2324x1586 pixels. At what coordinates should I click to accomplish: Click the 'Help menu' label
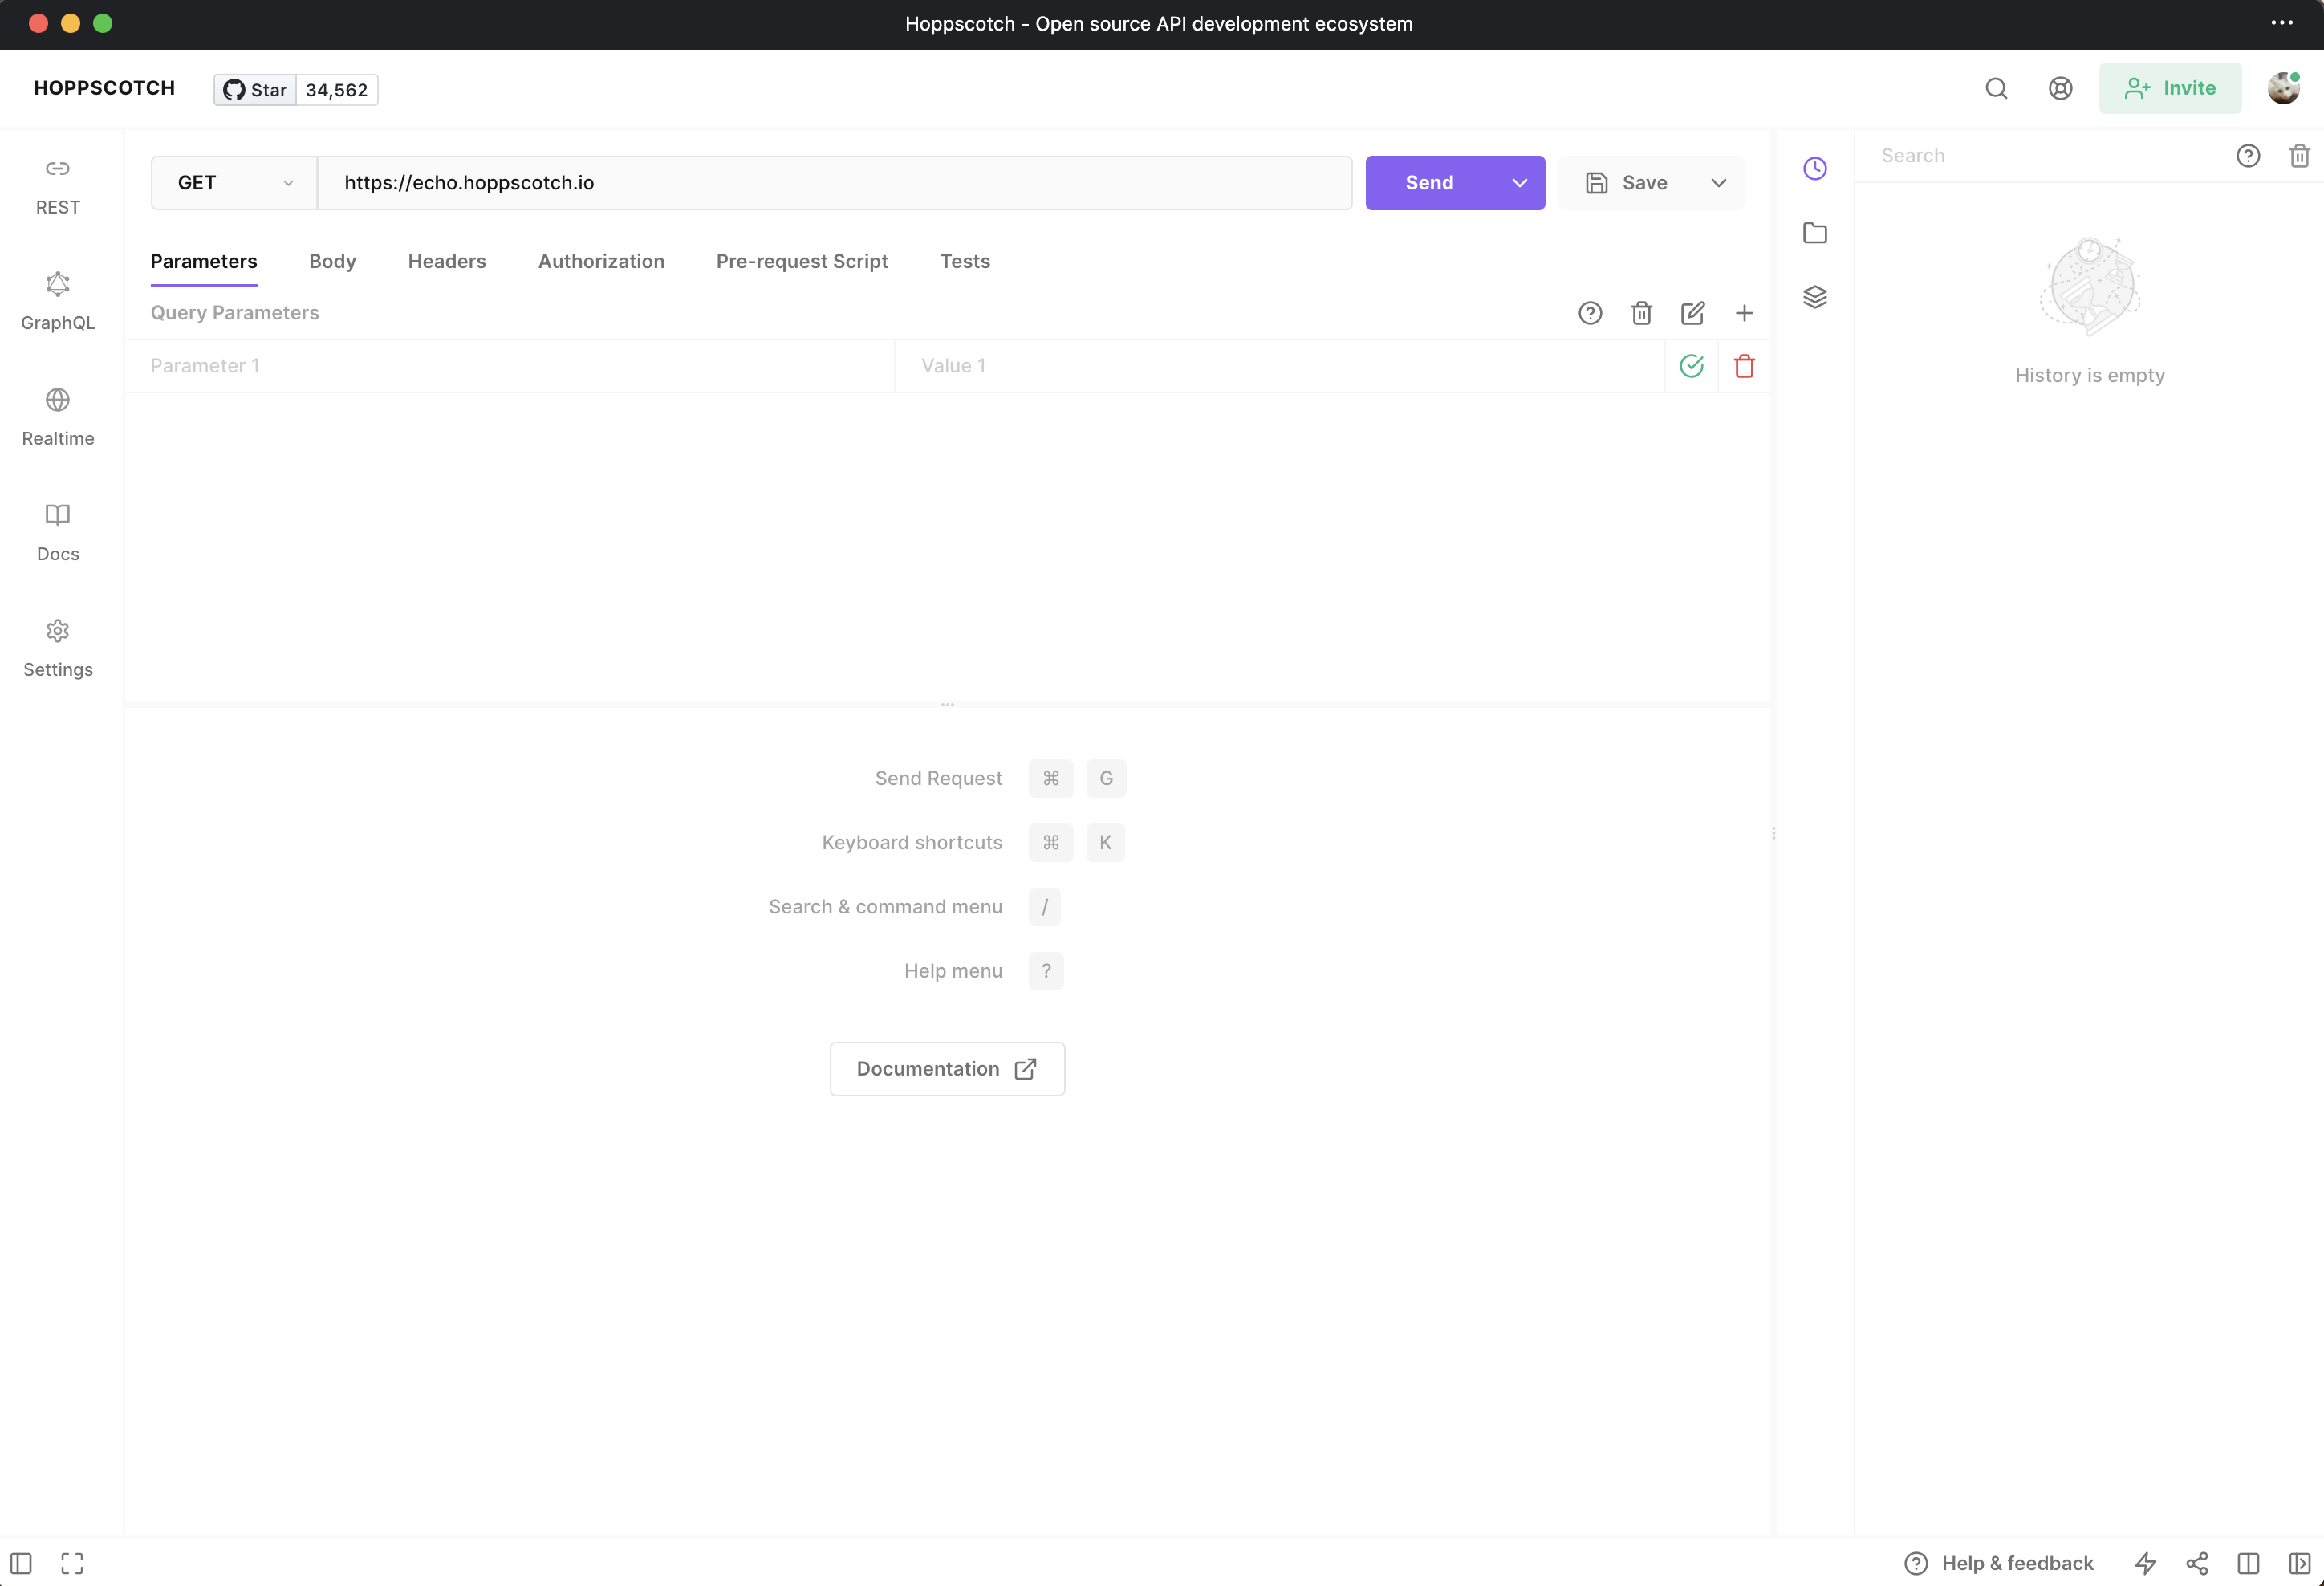click(953, 972)
